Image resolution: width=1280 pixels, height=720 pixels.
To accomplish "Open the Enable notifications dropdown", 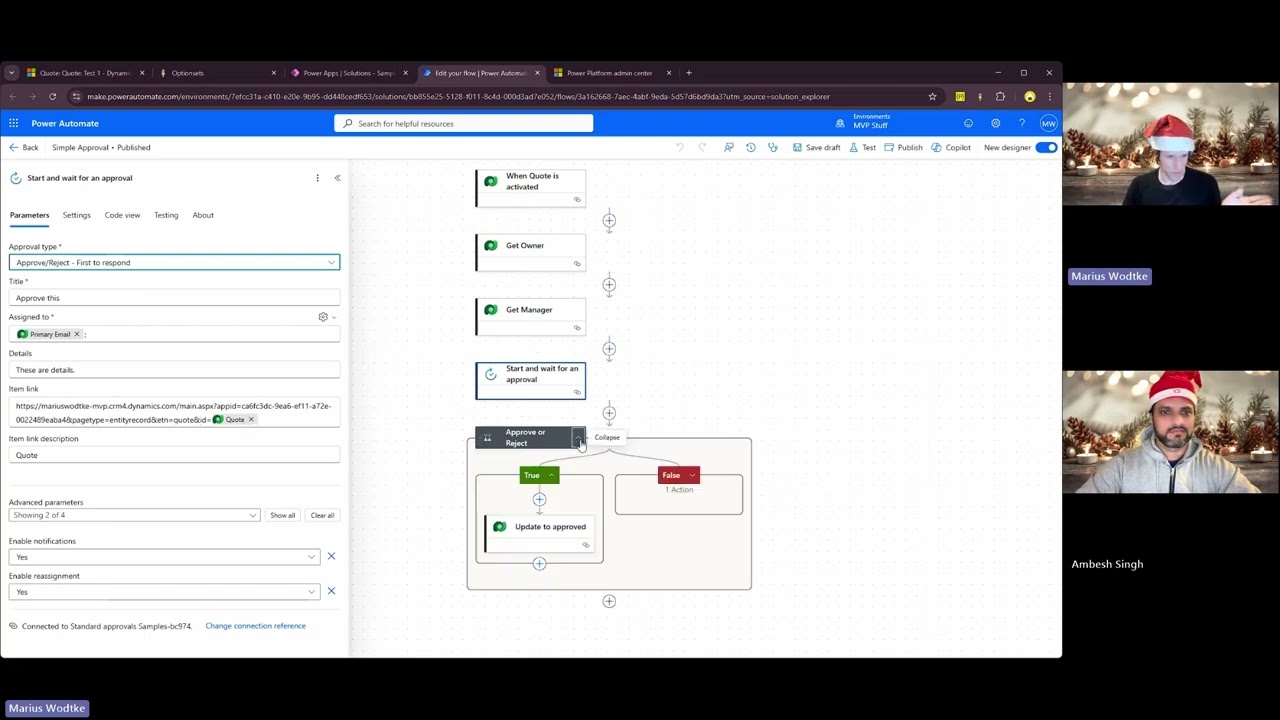I will [164, 557].
